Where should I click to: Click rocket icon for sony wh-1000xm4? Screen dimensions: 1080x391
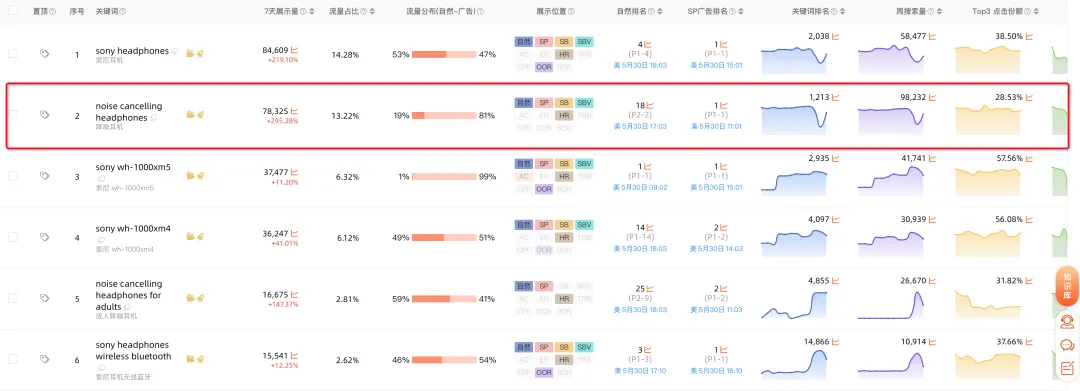[200, 236]
